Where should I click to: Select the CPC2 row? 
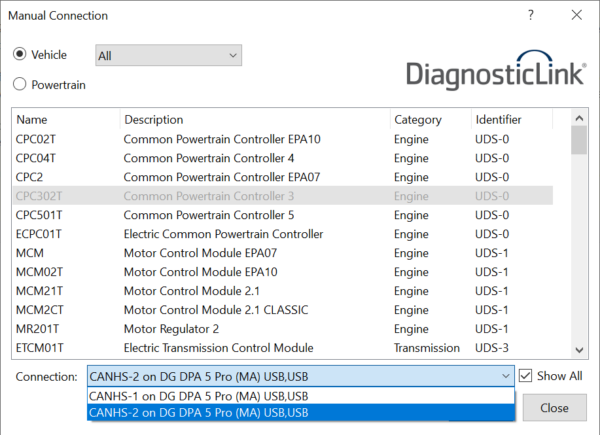coord(283,177)
